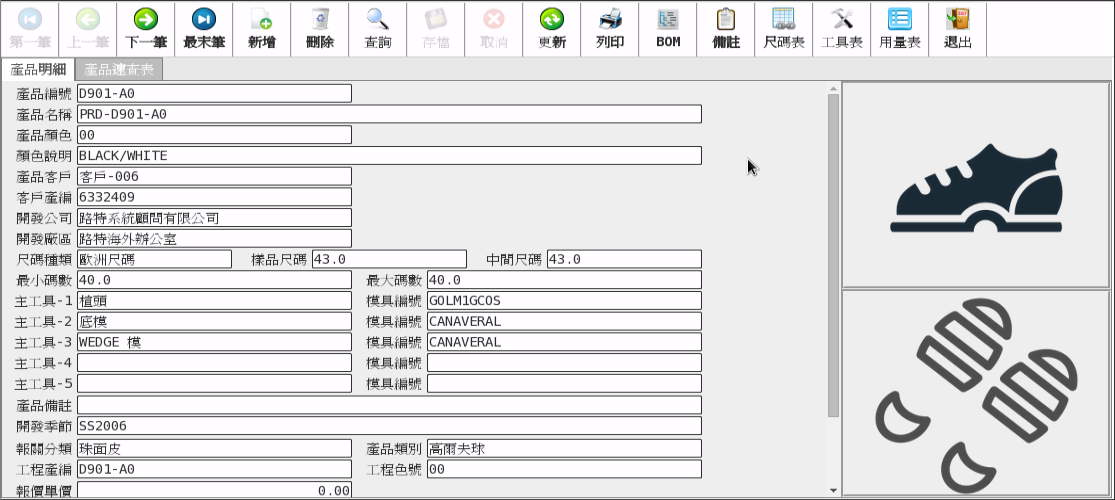Go to previous record (上一筆)

87,29
